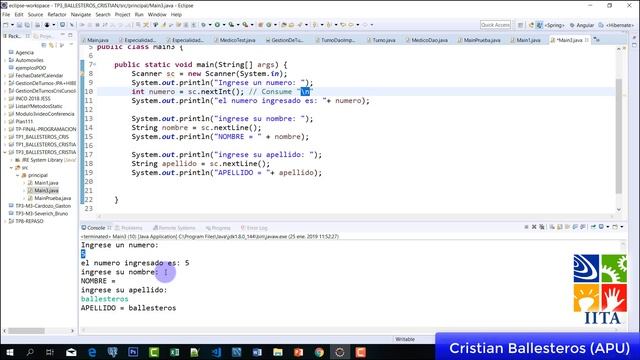Terminate console with red stop icon
The height and width of the screenshot is (360, 640).
point(526,227)
